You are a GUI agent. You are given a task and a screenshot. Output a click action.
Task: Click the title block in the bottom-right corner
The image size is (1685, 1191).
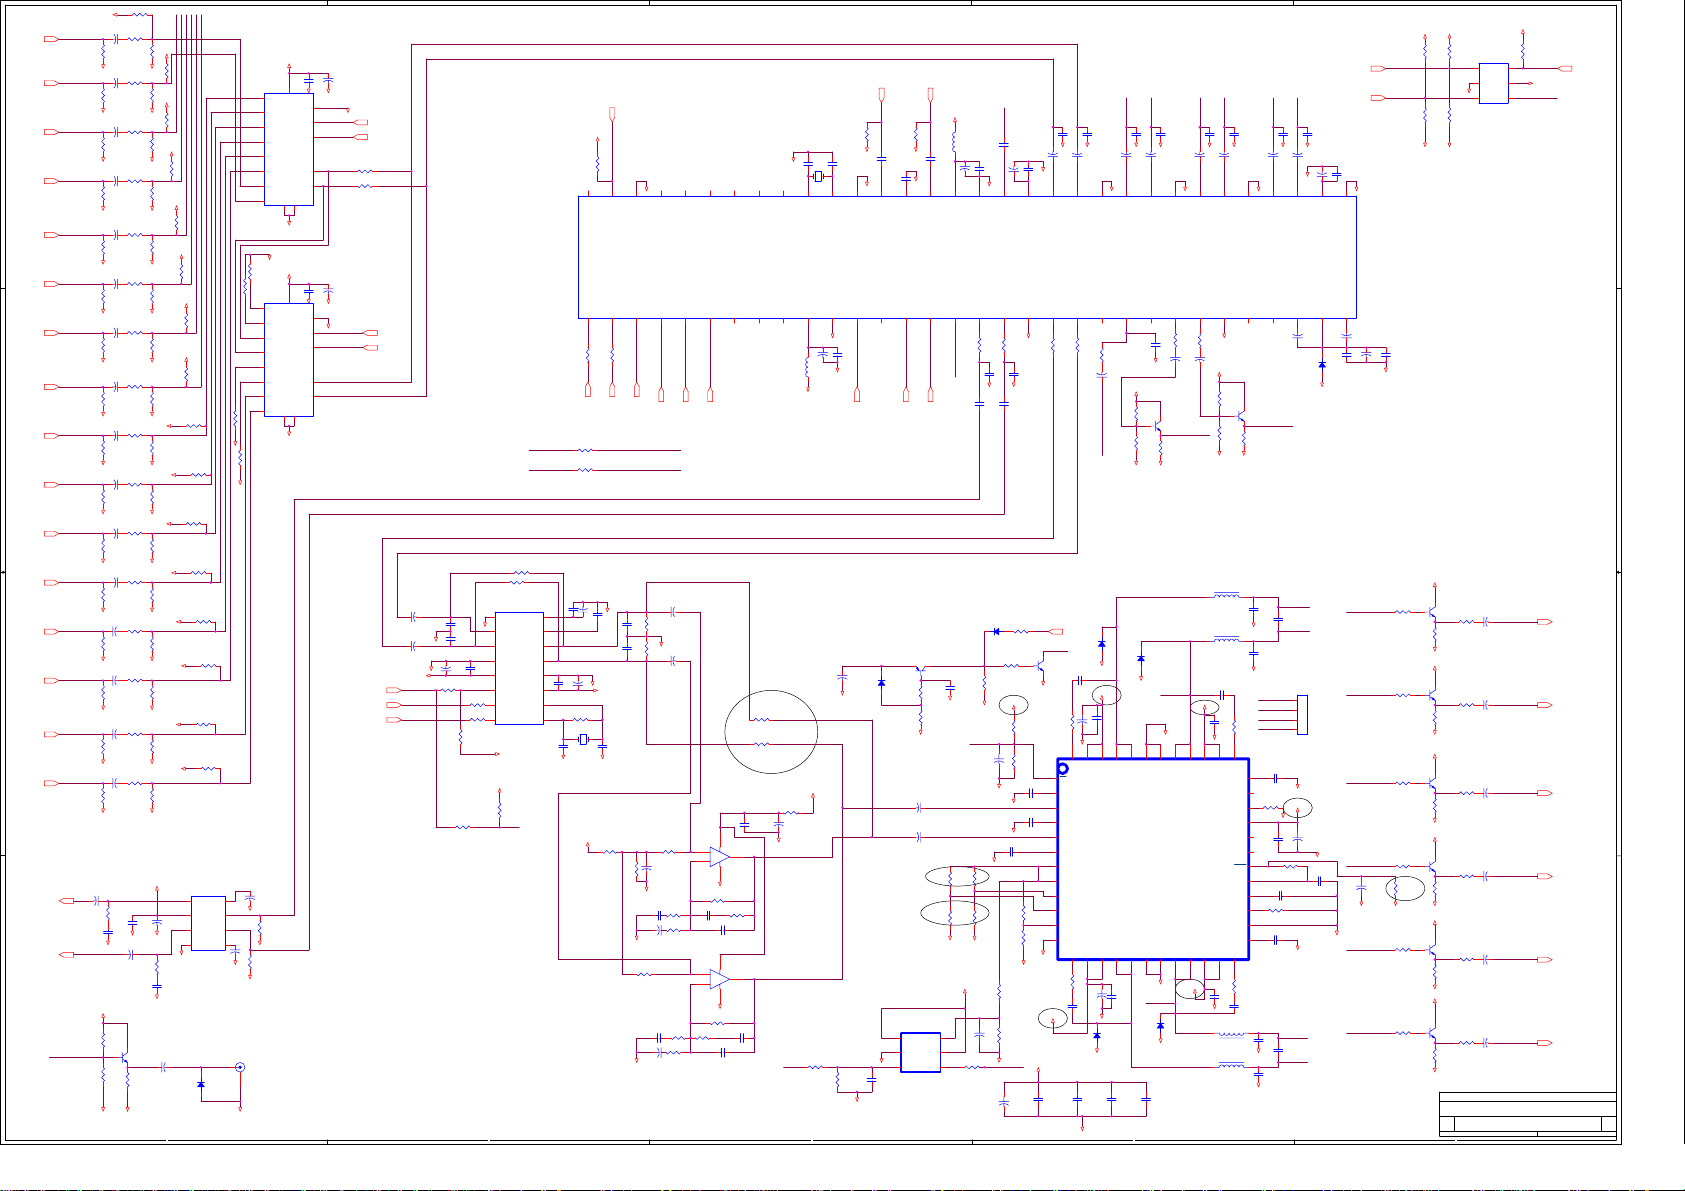[1527, 1114]
